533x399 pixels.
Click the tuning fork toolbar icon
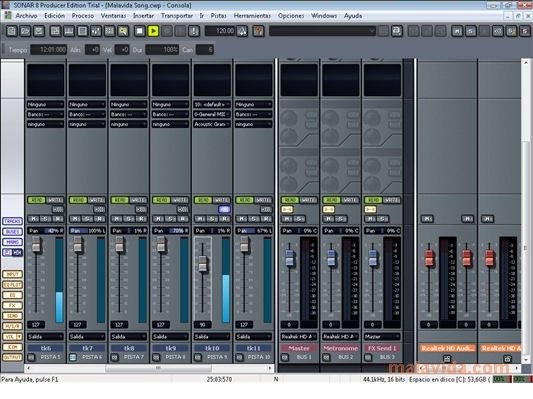click(x=194, y=31)
